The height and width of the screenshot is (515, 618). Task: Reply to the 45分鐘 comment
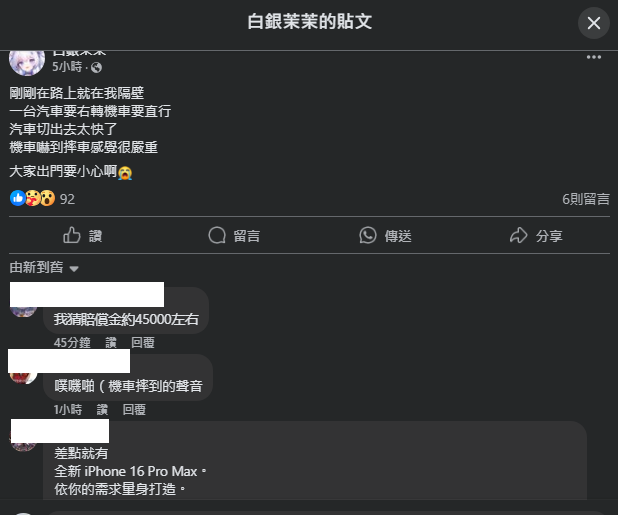(x=143, y=342)
